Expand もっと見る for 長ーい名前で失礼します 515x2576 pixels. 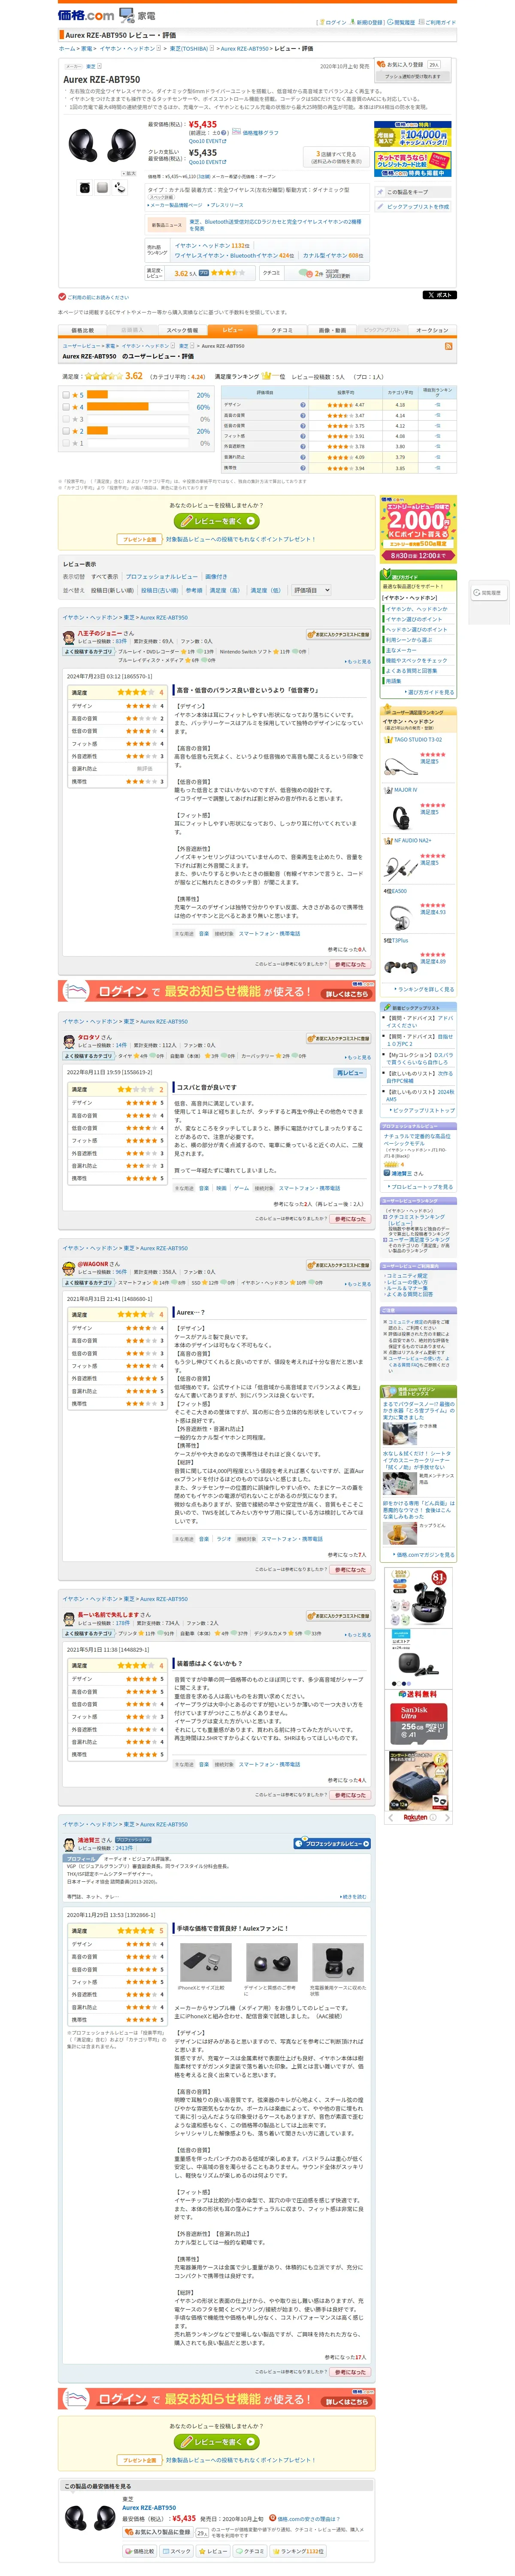click(x=358, y=1634)
